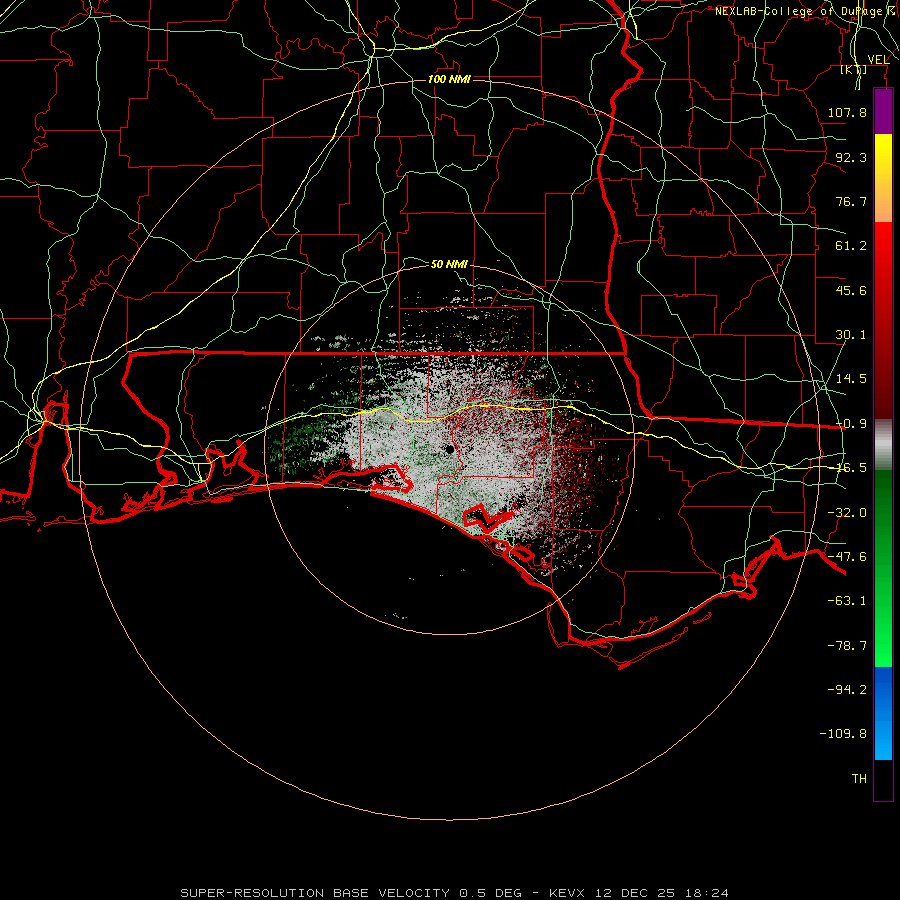Click the 45.6 velocity scale label
The width and height of the screenshot is (900, 900).
coord(851,290)
